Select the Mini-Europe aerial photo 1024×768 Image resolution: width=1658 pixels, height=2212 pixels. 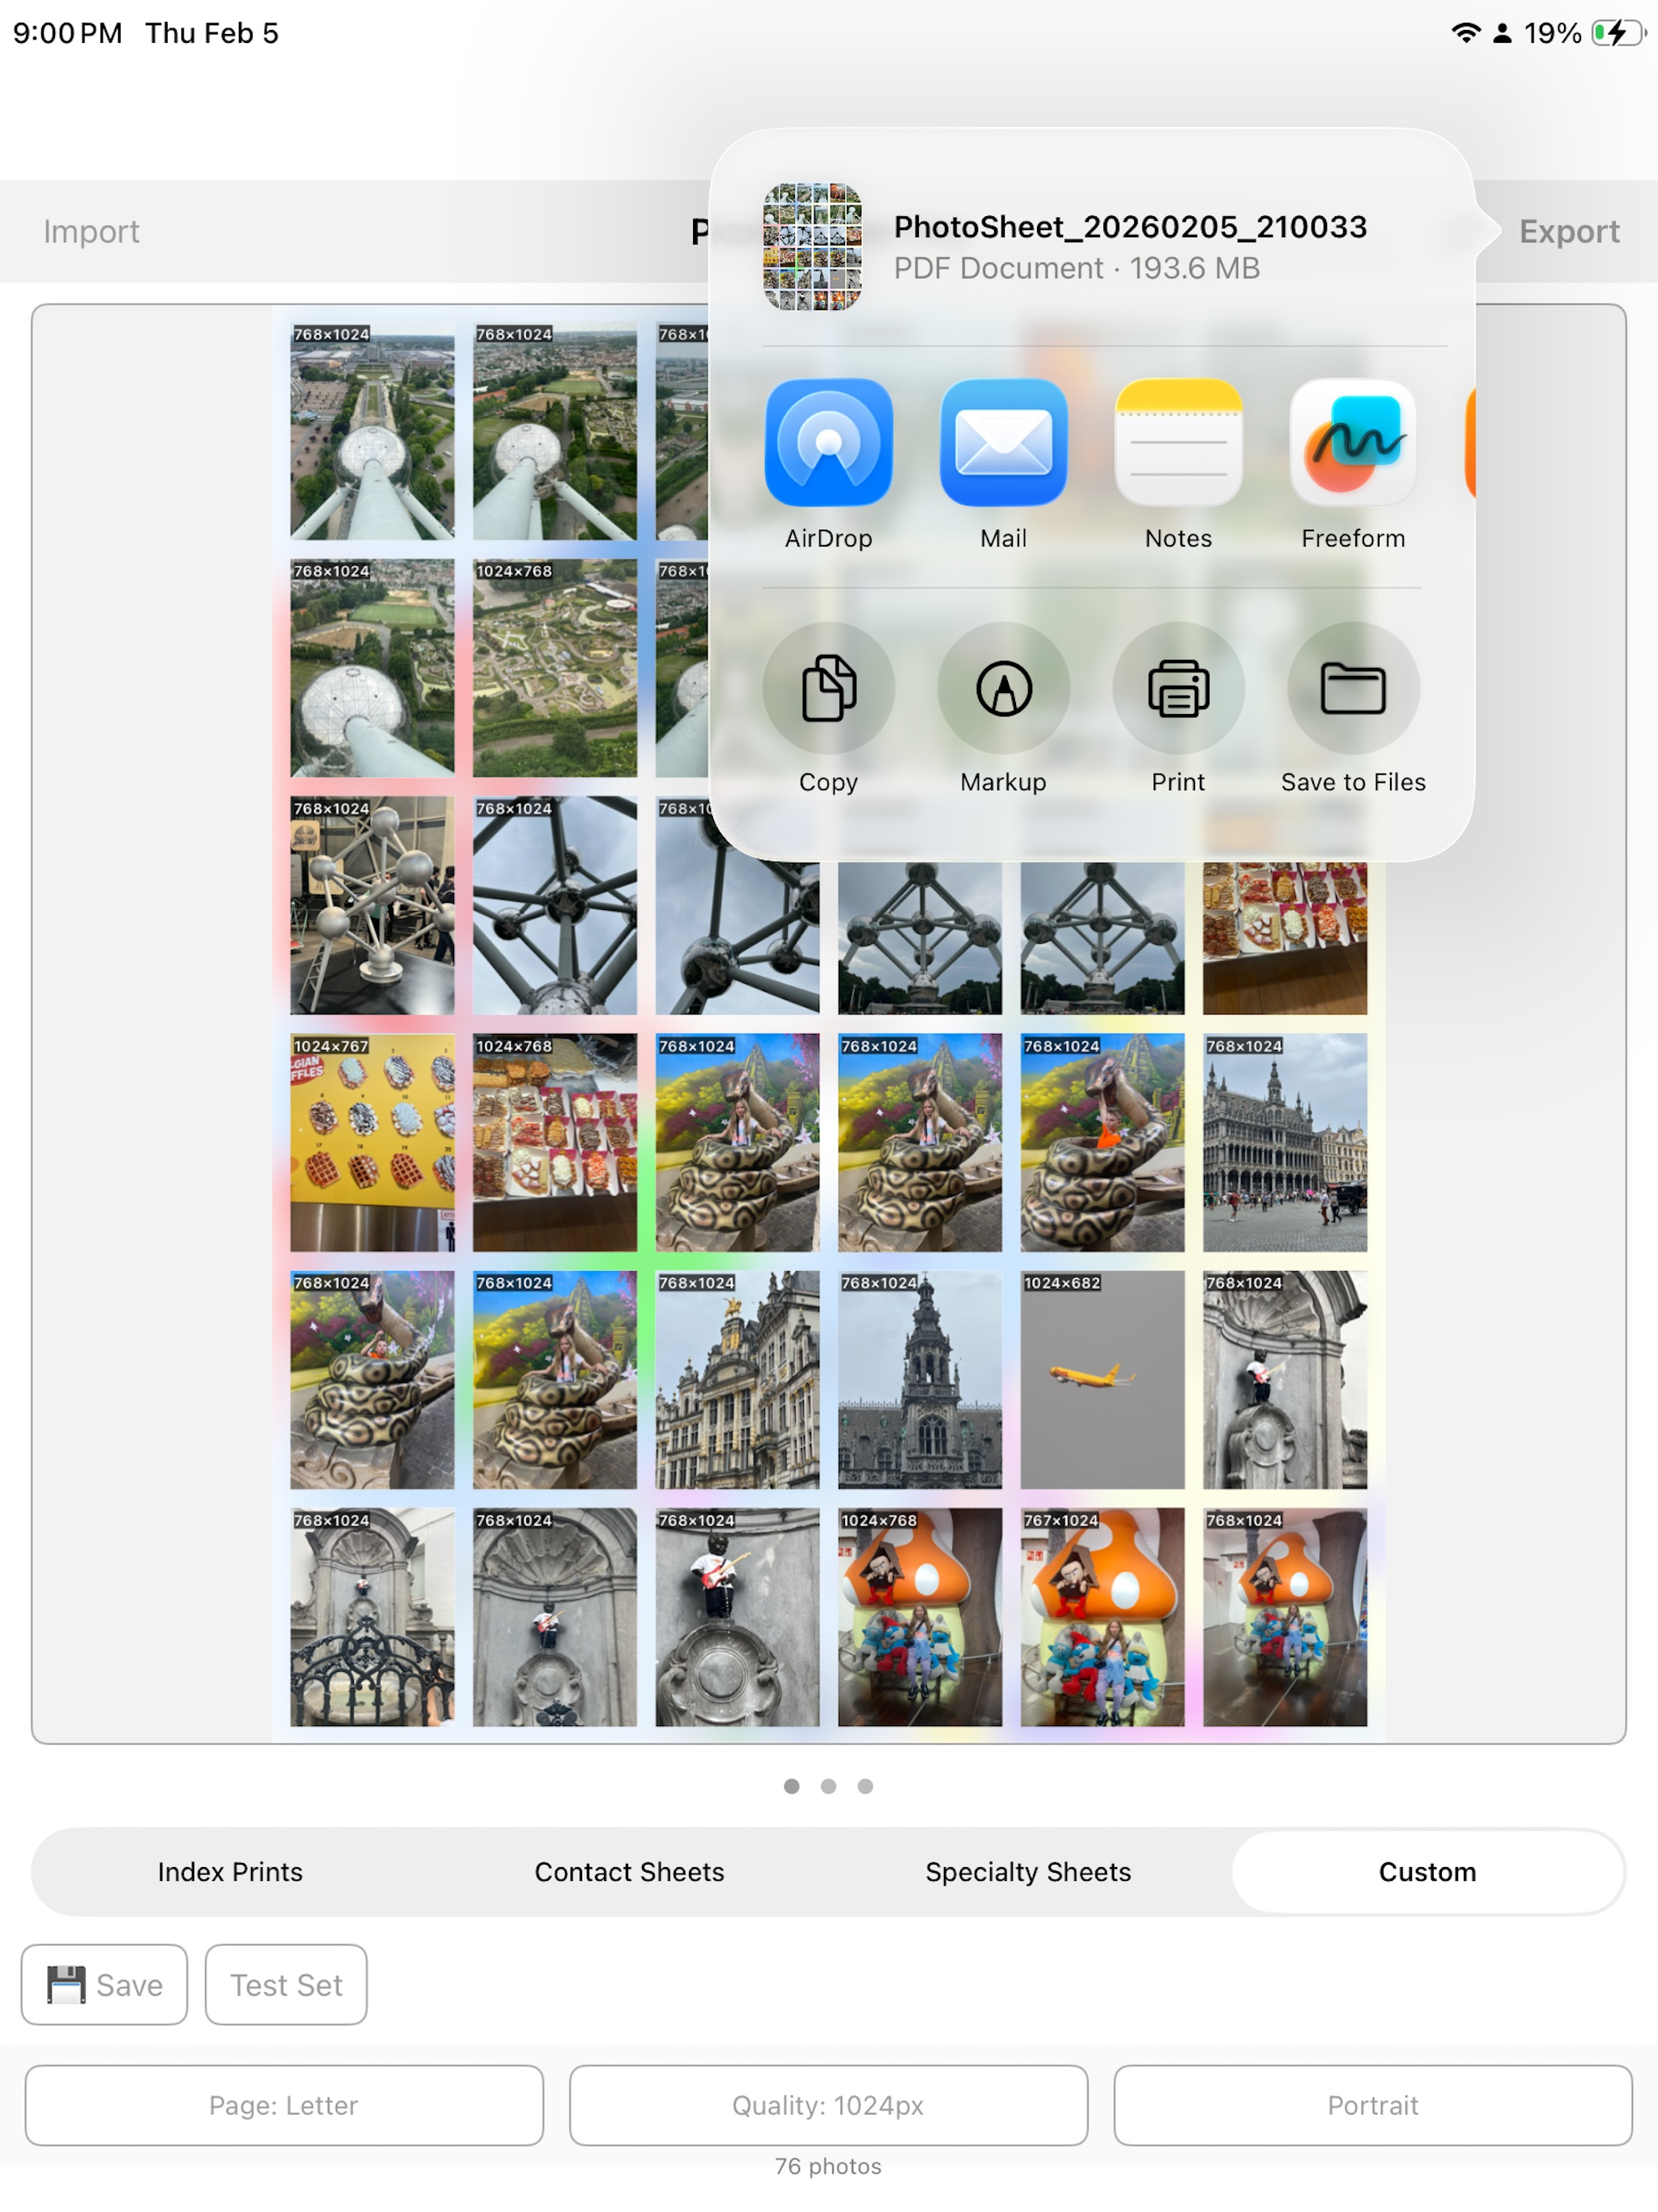coord(555,668)
